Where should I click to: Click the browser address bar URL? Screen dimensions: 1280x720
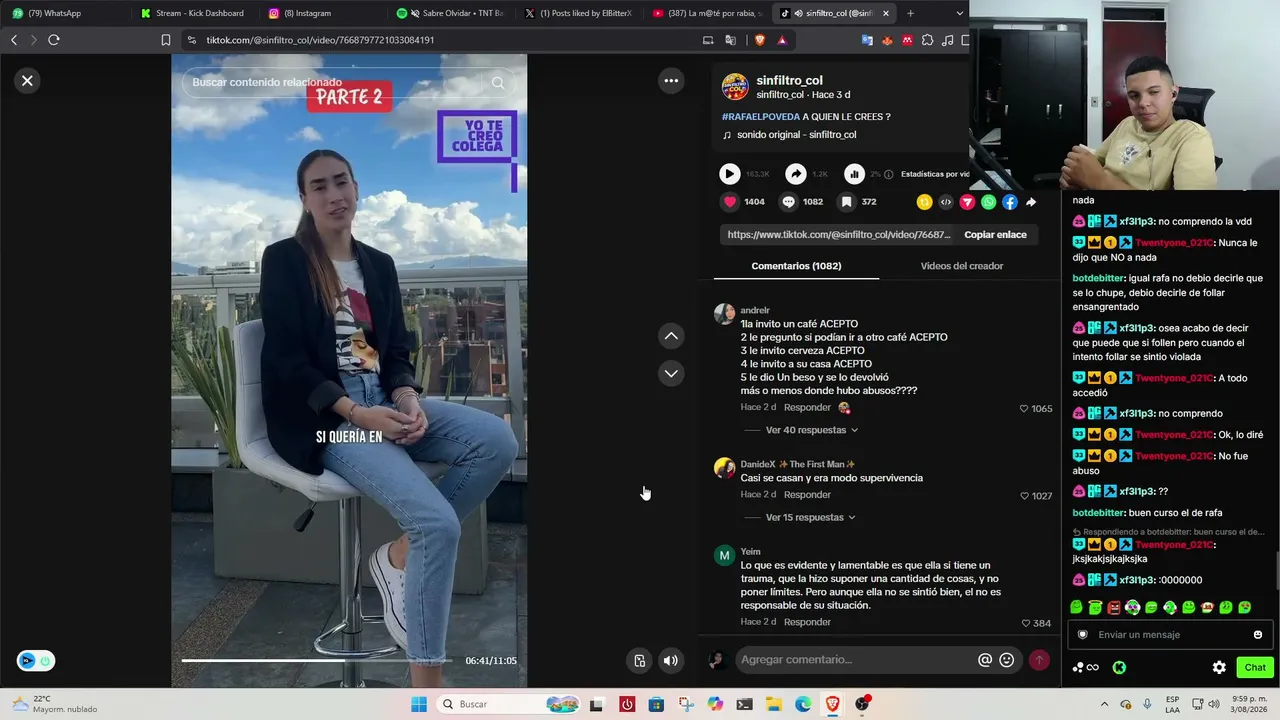pos(320,40)
